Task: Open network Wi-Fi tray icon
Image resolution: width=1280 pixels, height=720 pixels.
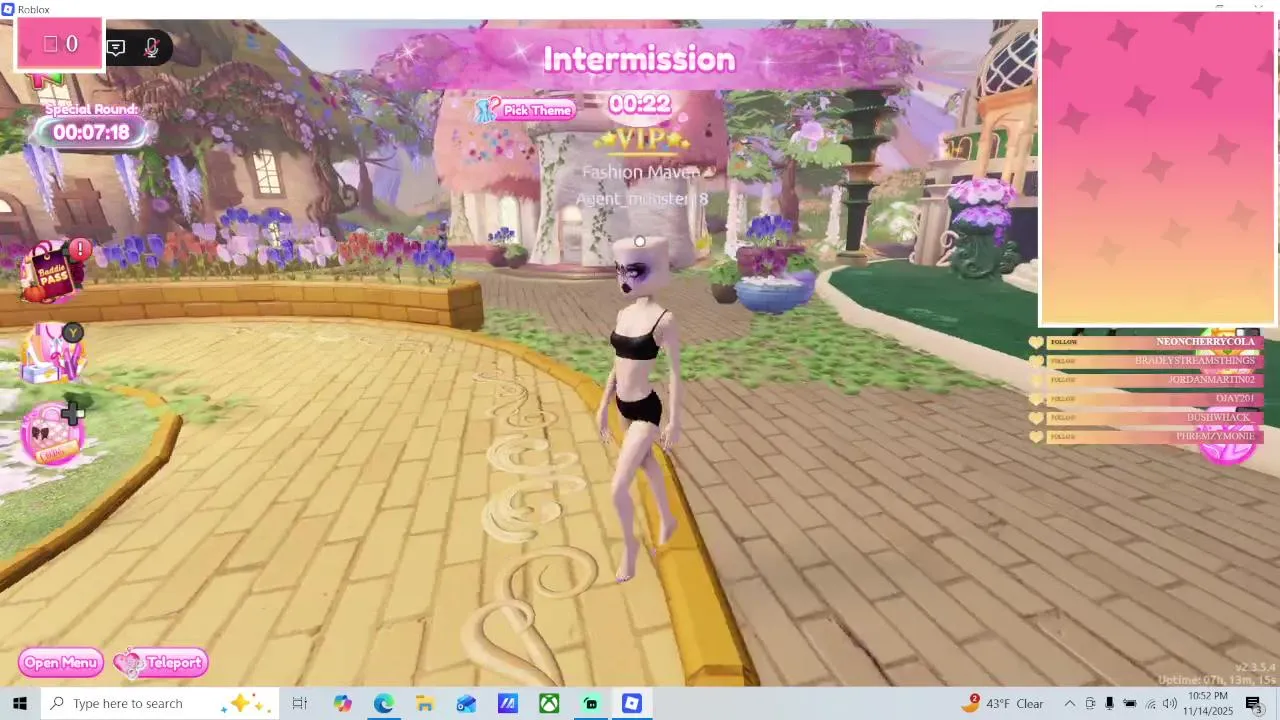Action: [1150, 704]
